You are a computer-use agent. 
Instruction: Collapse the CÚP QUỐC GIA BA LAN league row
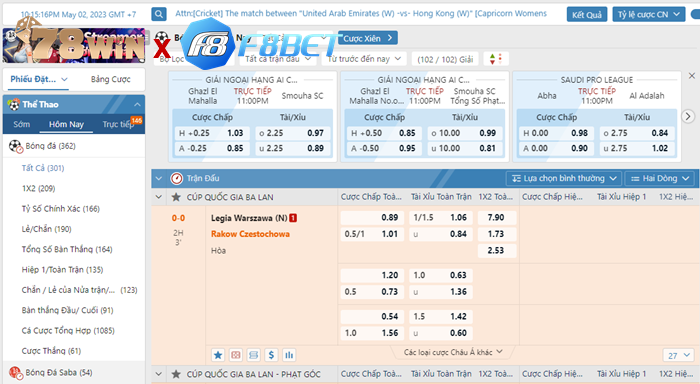coord(158,197)
